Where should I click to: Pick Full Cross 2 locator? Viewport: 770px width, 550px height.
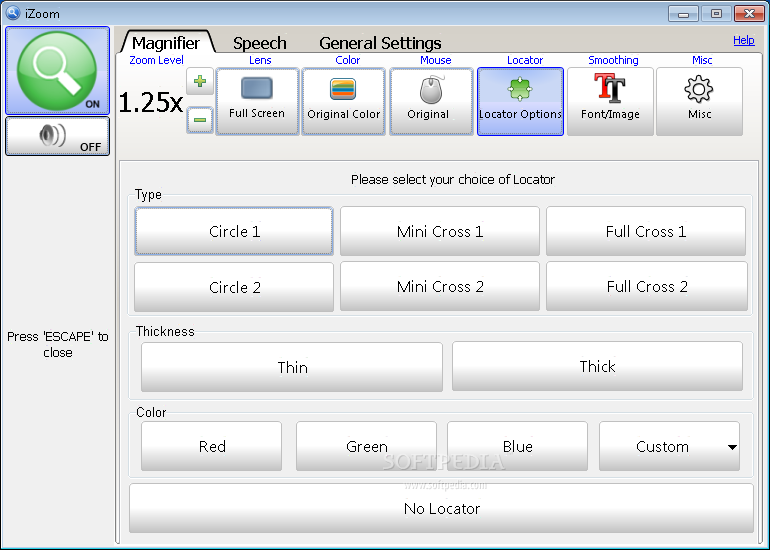[647, 286]
